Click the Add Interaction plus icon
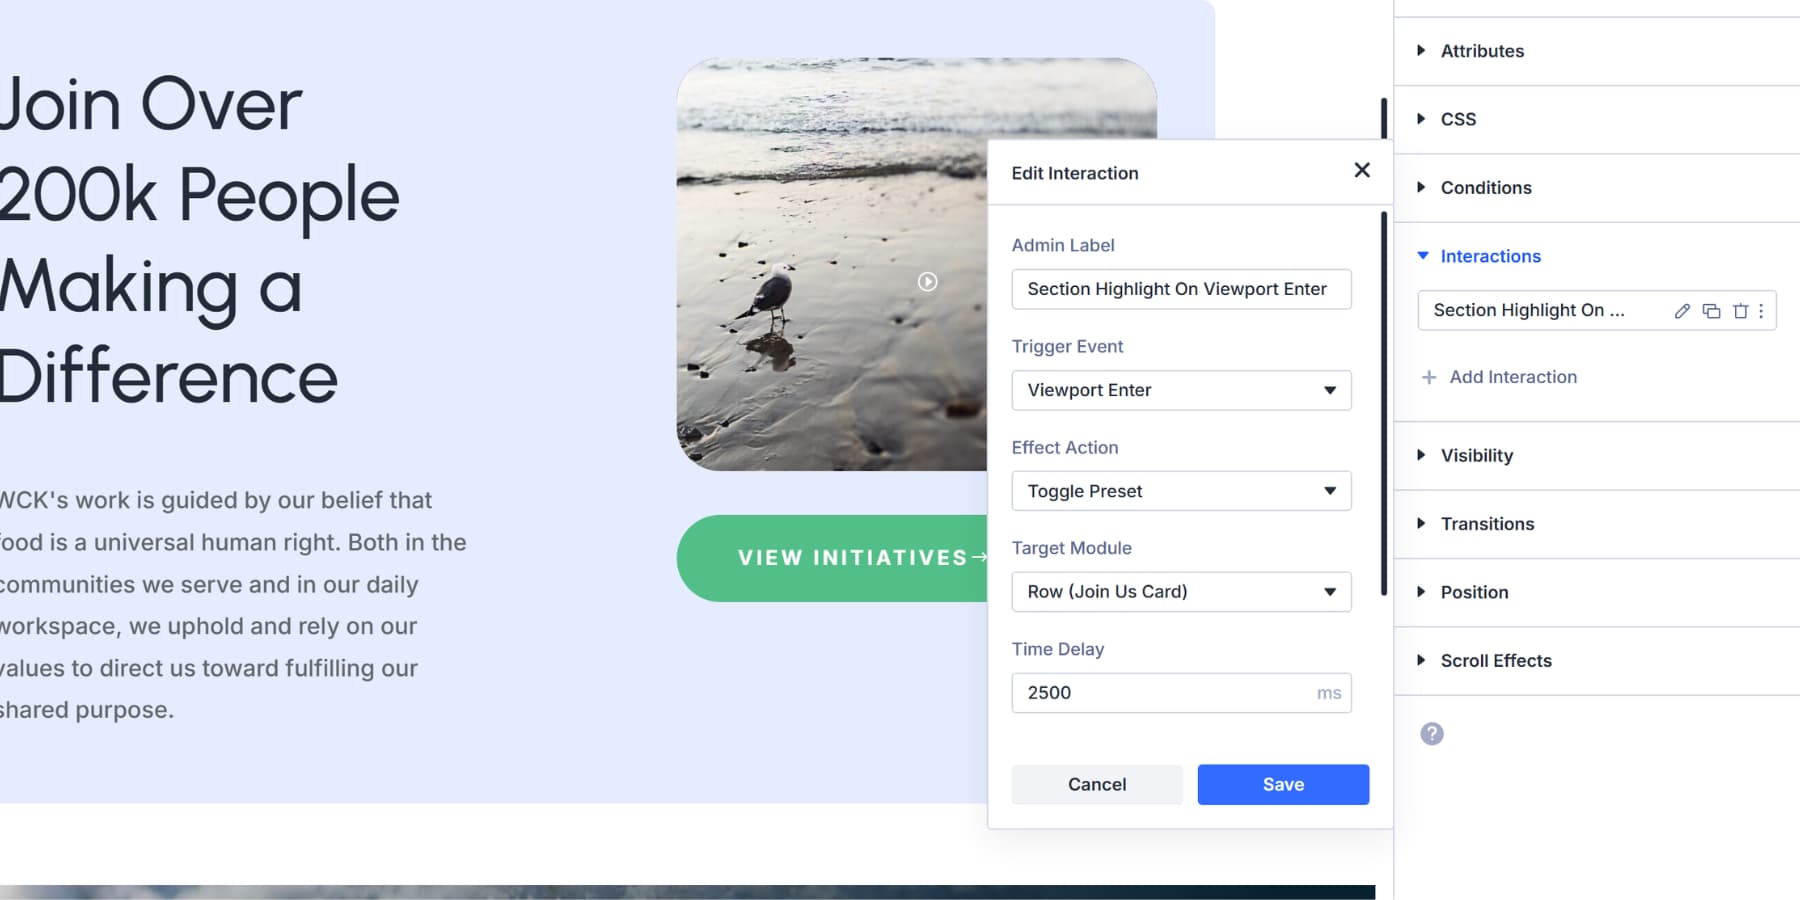 [1427, 377]
